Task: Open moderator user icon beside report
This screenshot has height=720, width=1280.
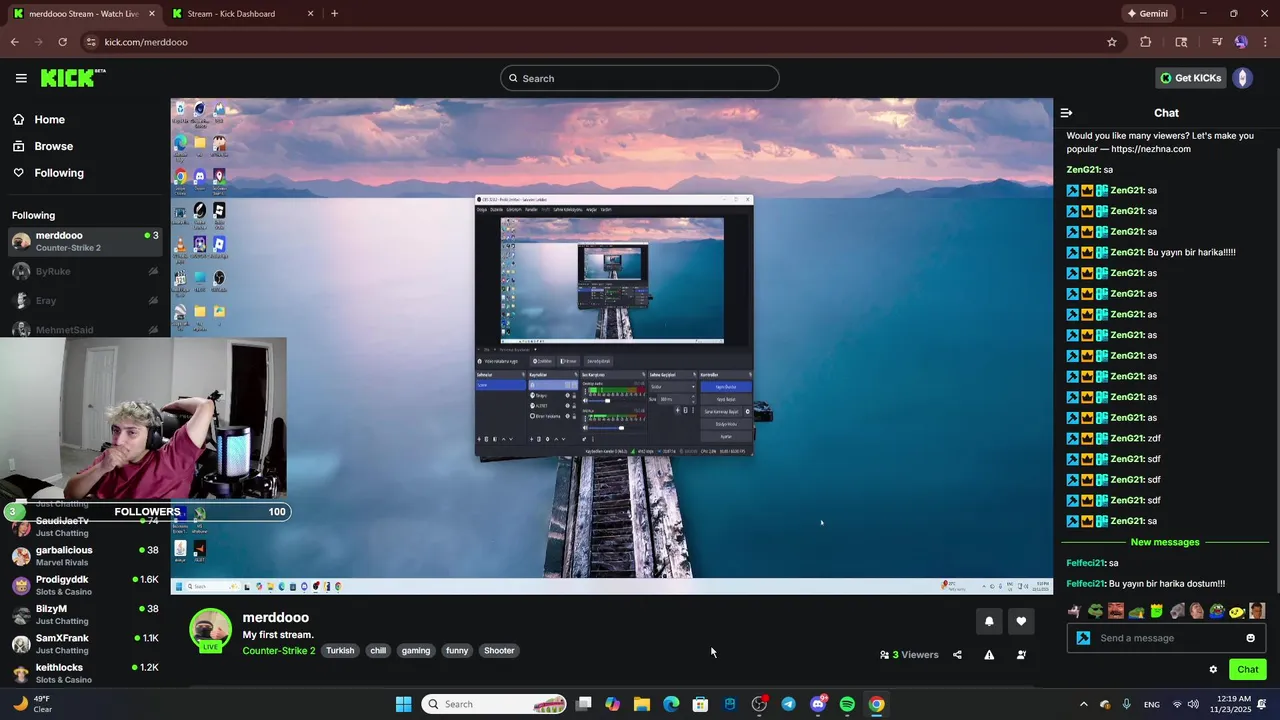Action: (1021, 655)
